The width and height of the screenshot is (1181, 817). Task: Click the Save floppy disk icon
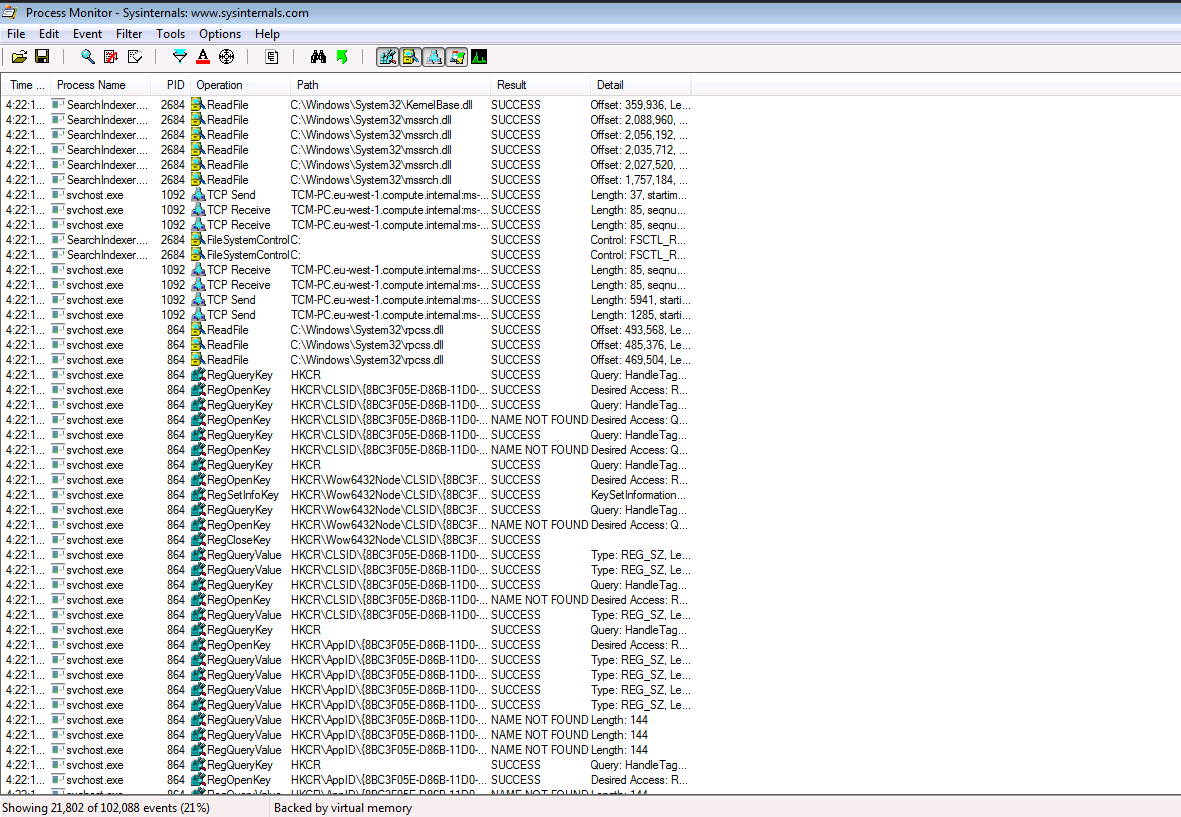tap(42, 57)
